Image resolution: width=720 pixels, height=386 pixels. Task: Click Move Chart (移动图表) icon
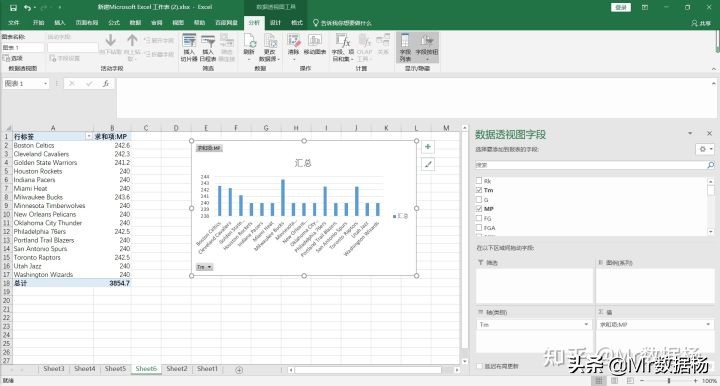click(315, 41)
